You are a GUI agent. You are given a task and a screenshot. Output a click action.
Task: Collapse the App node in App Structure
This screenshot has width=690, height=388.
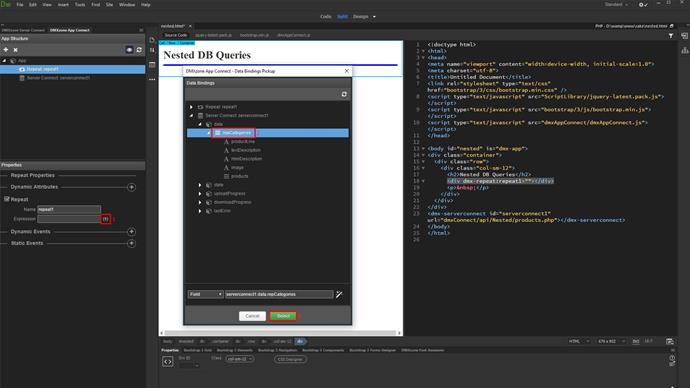pos(4,61)
